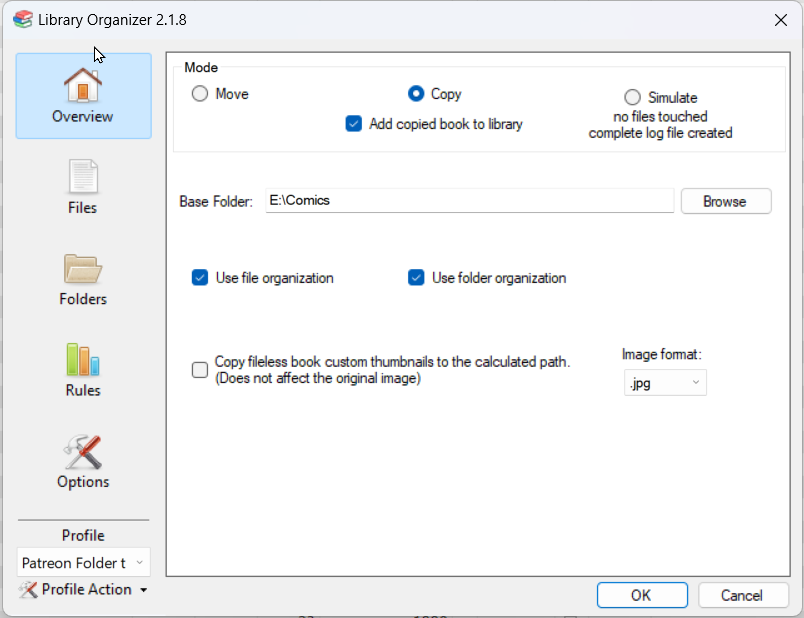804x618 pixels.
Task: Click the Browse button for Base Folder
Action: coord(726,201)
